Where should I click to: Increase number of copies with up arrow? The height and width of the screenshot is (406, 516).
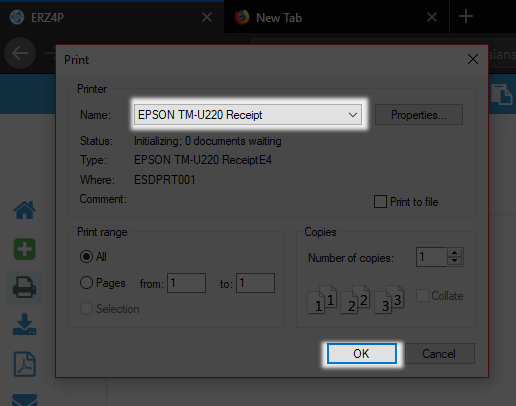tap(455, 253)
